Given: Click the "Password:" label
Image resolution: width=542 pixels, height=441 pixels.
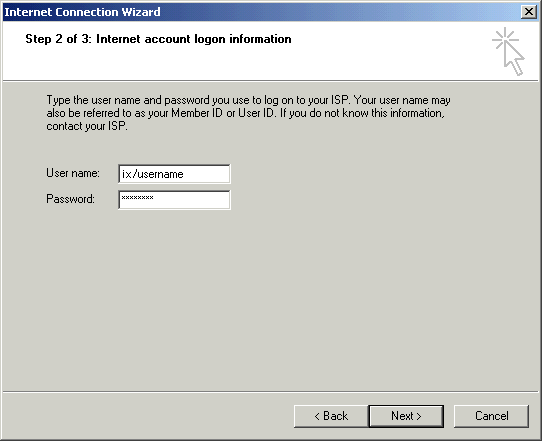Looking at the screenshot, I should [71, 199].
